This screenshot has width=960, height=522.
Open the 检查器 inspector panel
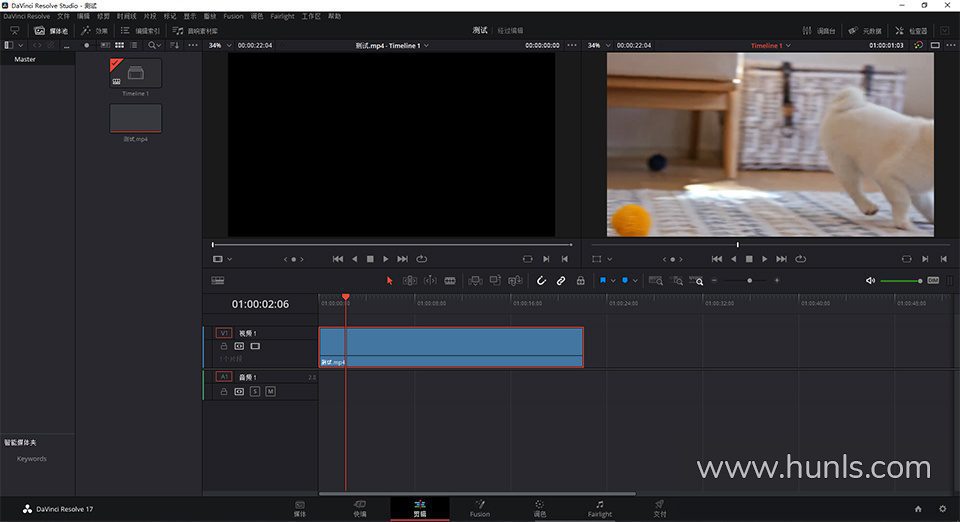(910, 31)
